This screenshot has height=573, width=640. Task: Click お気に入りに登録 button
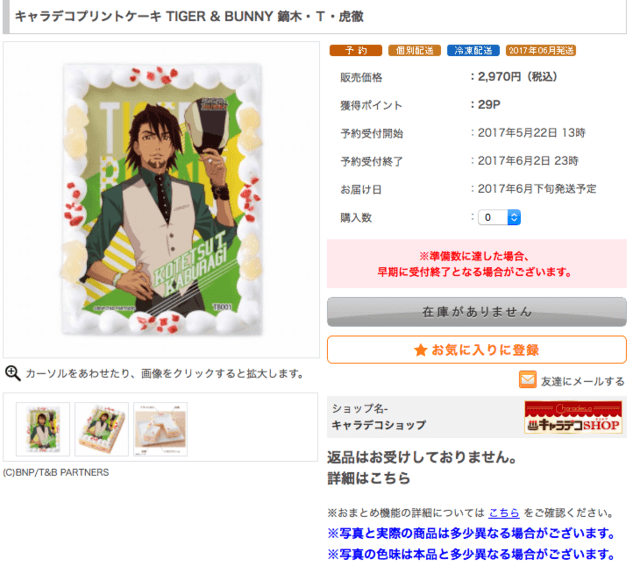477,350
